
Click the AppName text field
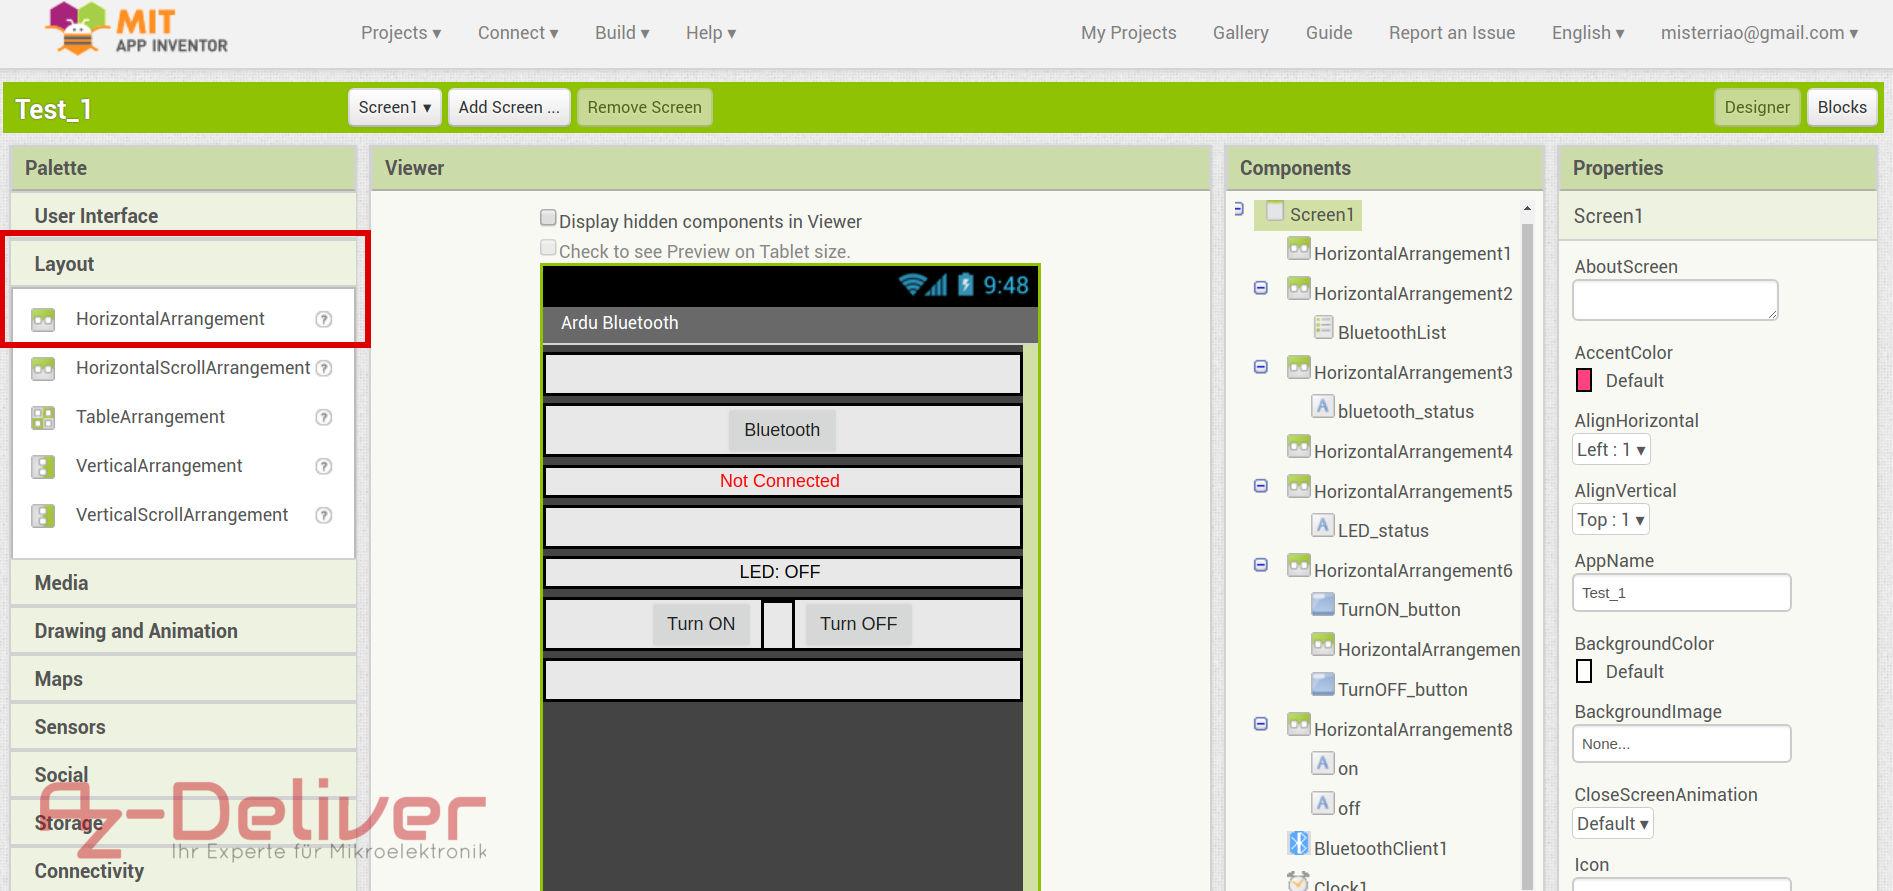1680,593
